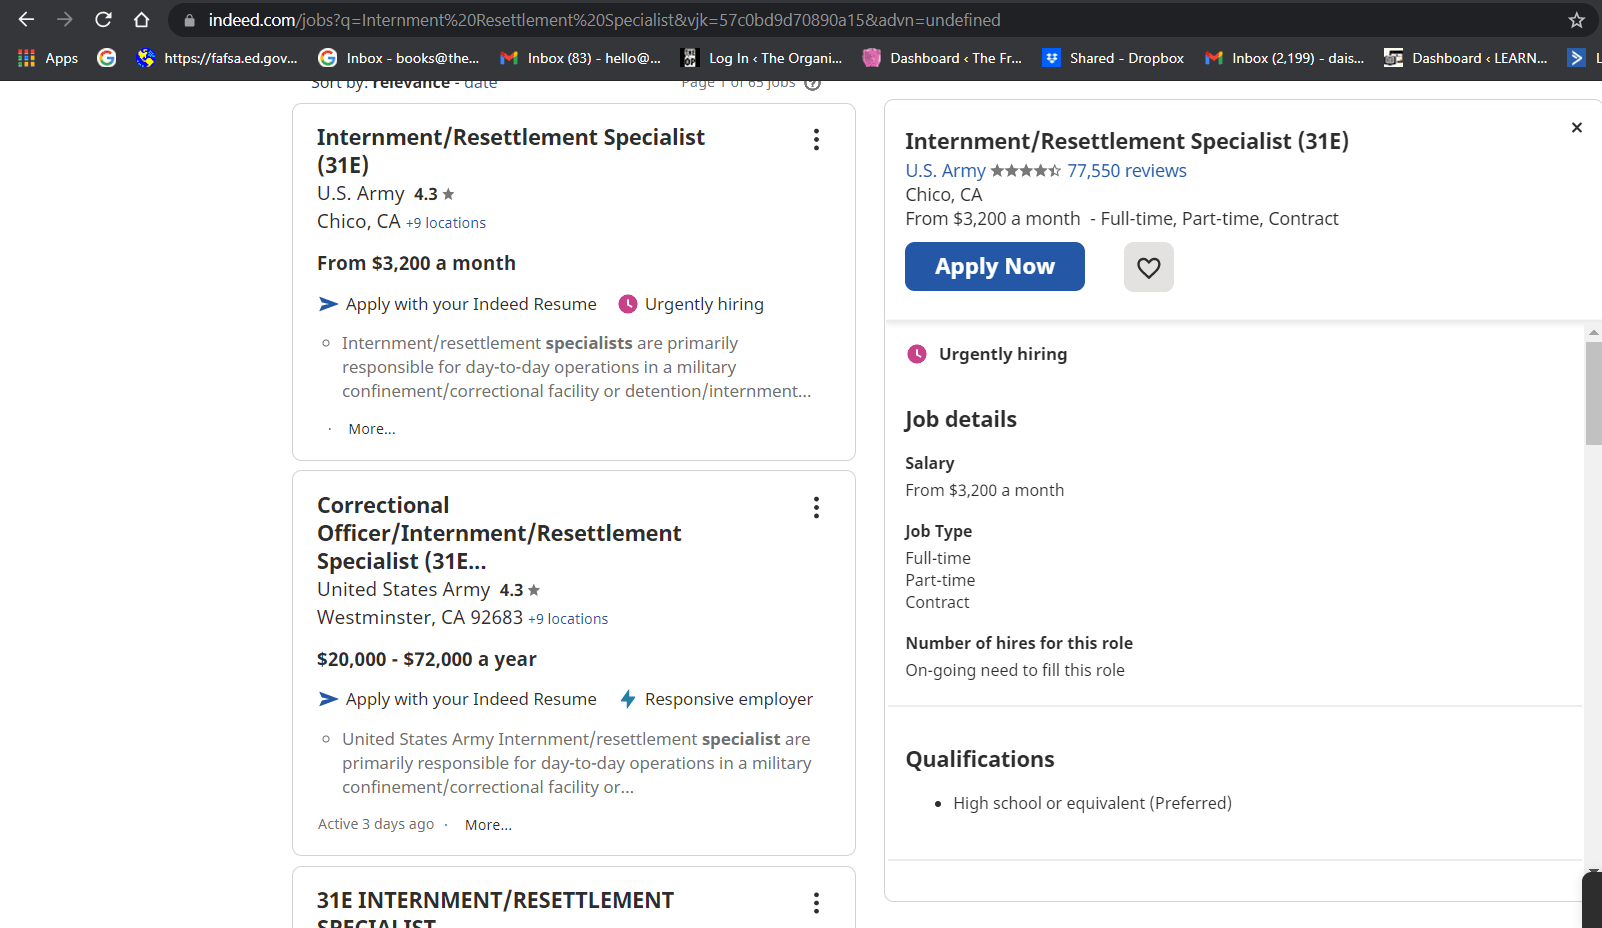This screenshot has width=1602, height=928.
Task: View the 77,550 reviews link
Action: [x=1126, y=171]
